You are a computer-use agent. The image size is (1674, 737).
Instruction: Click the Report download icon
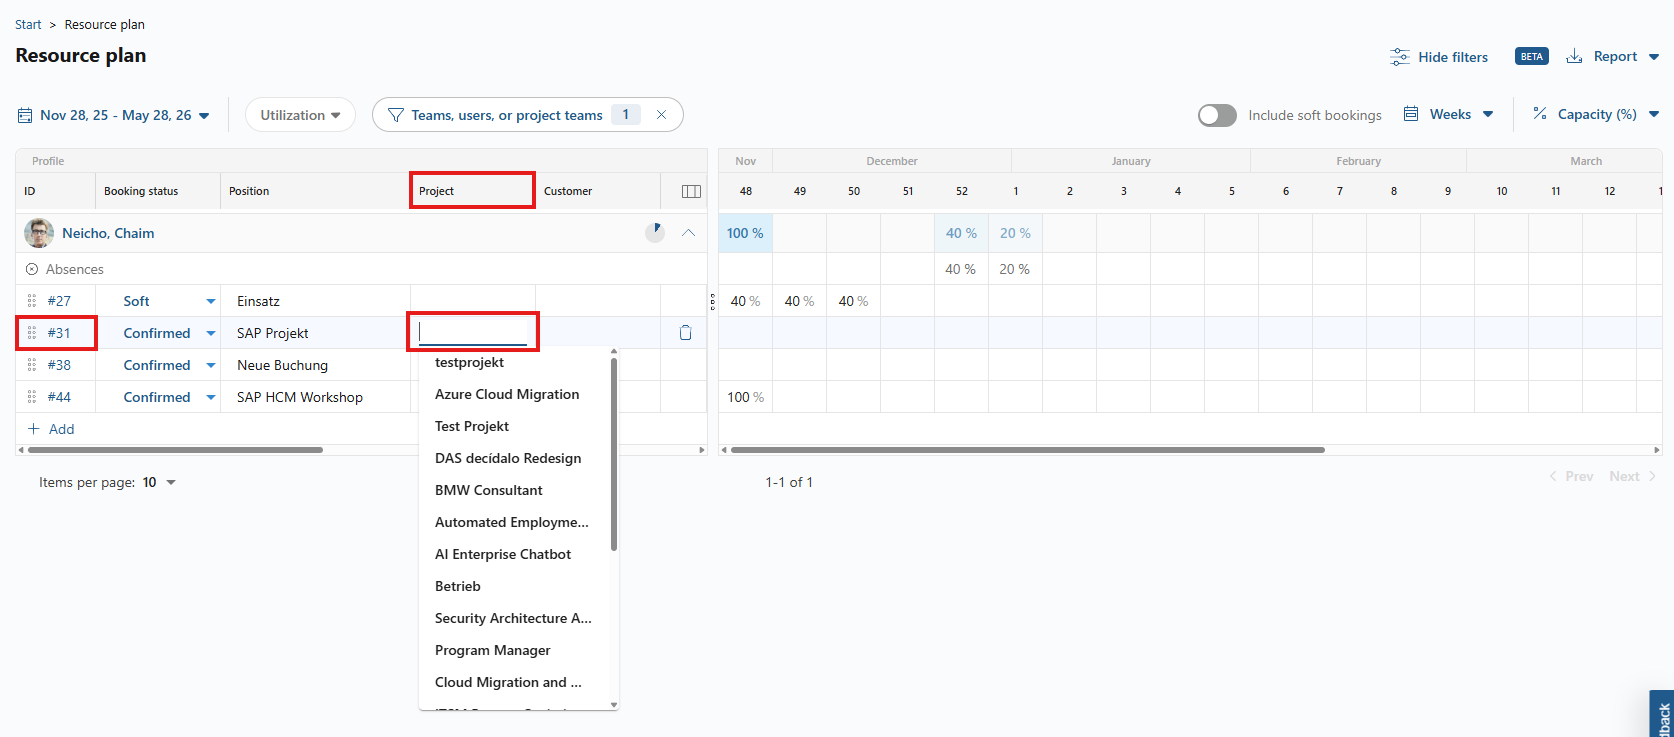1574,56
